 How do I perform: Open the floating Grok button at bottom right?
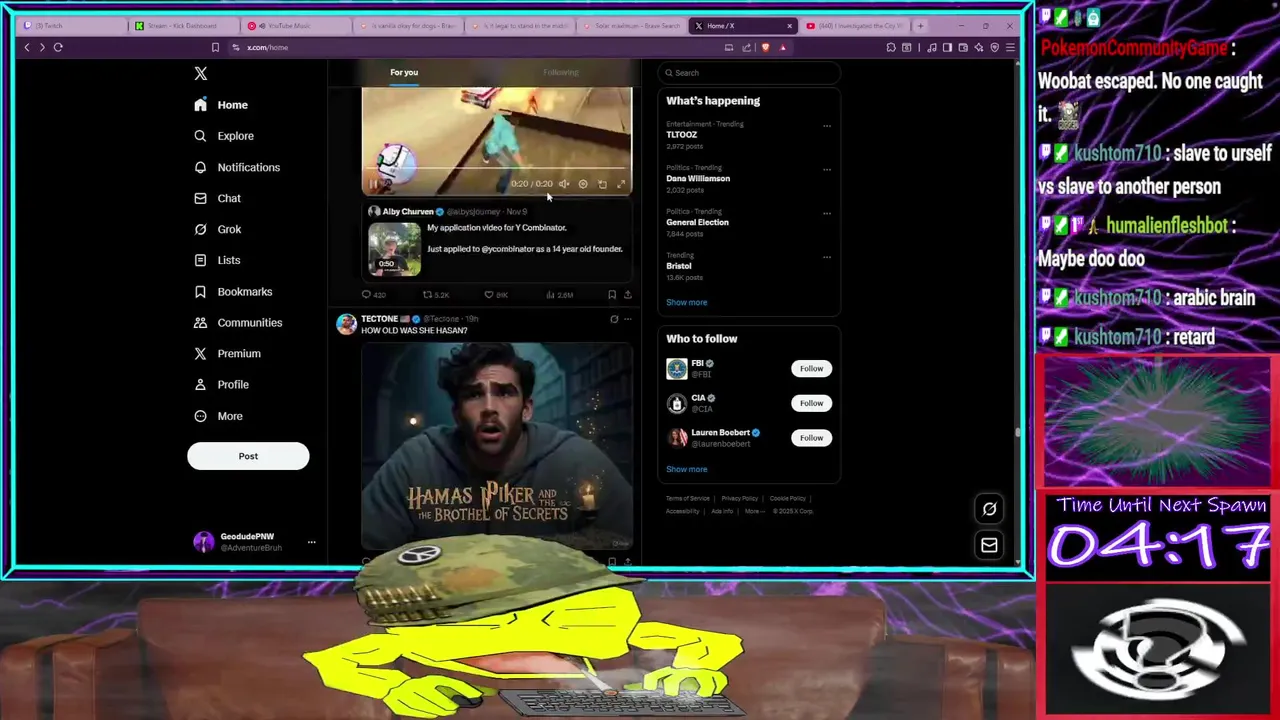point(989,509)
